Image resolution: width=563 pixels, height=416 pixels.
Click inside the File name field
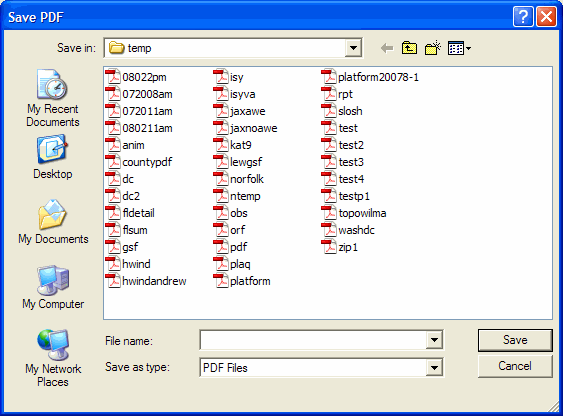tap(313, 340)
